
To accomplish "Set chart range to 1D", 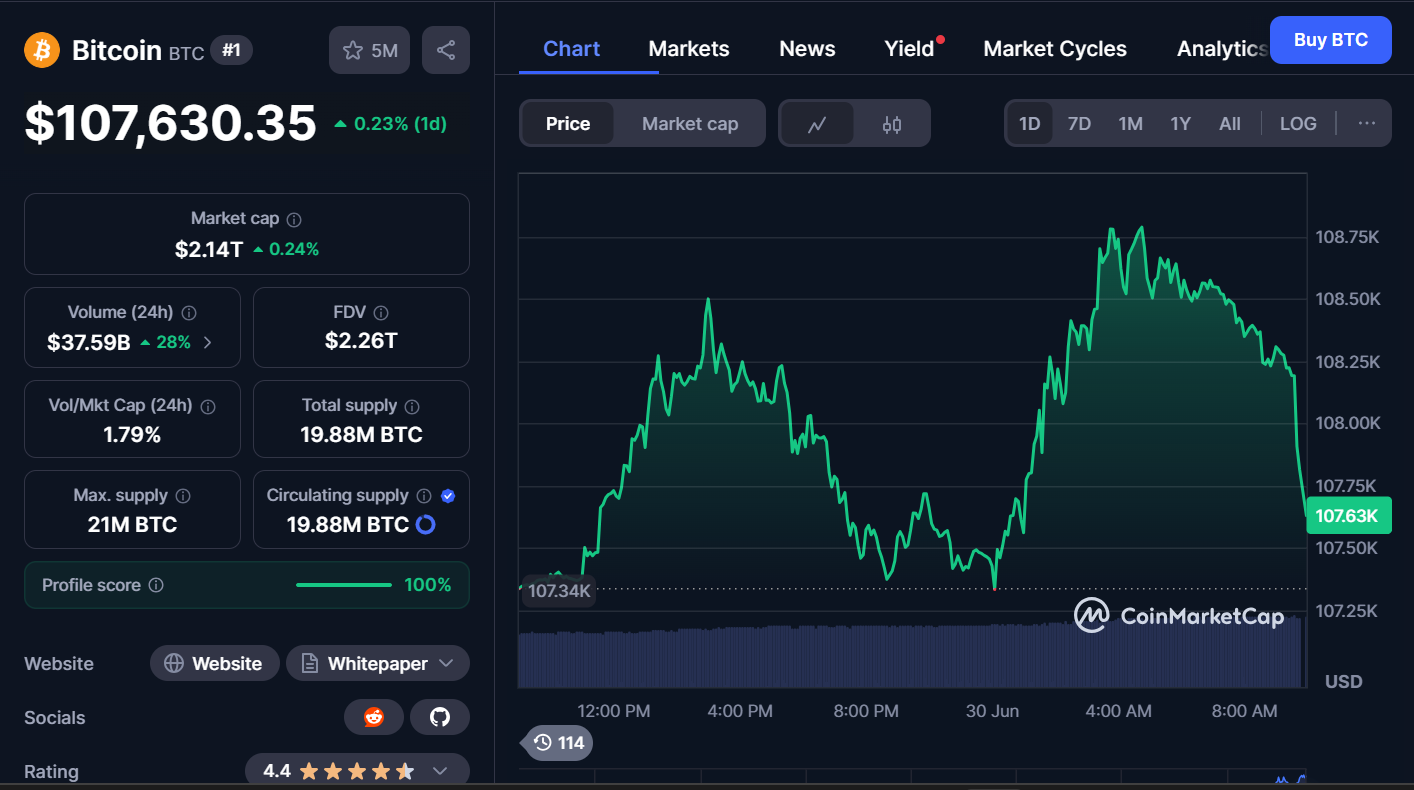I will (x=1030, y=124).
